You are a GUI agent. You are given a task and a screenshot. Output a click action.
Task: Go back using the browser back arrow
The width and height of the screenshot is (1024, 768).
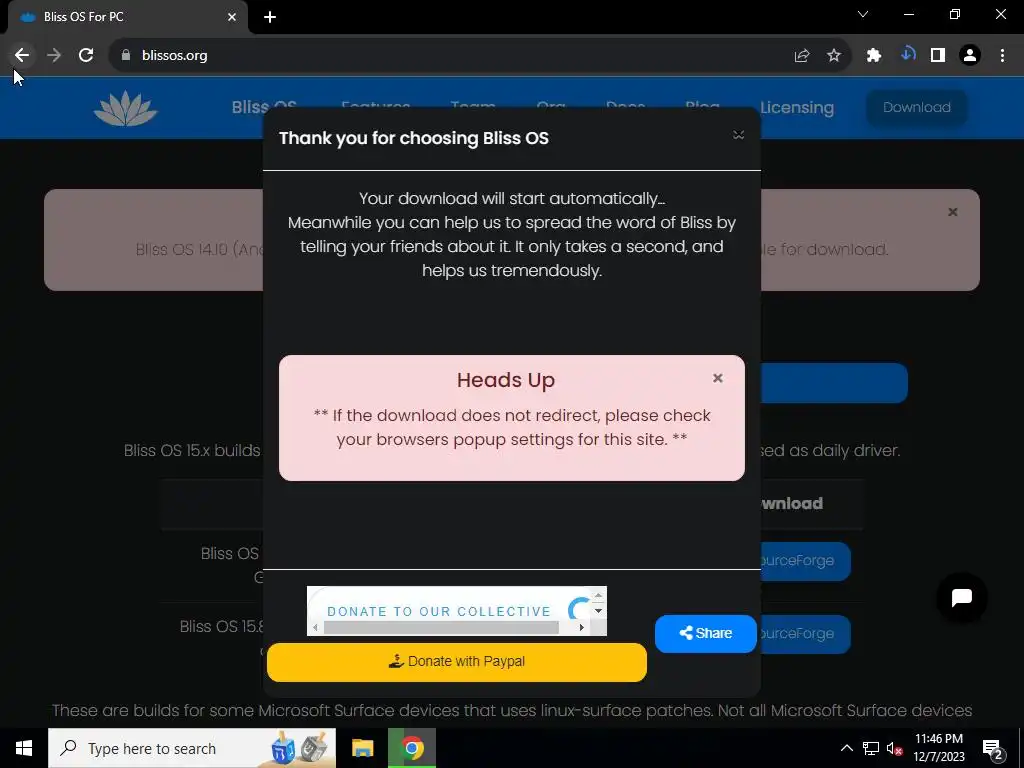tap(22, 56)
